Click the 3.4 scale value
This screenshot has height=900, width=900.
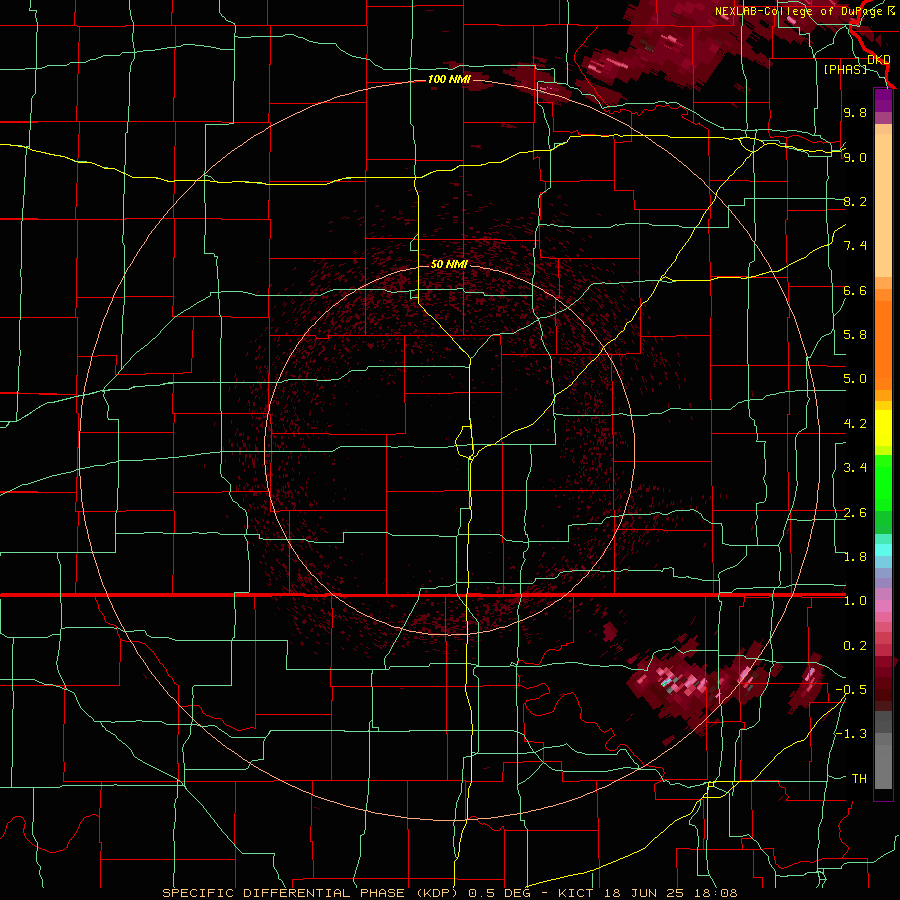pyautogui.click(x=855, y=468)
